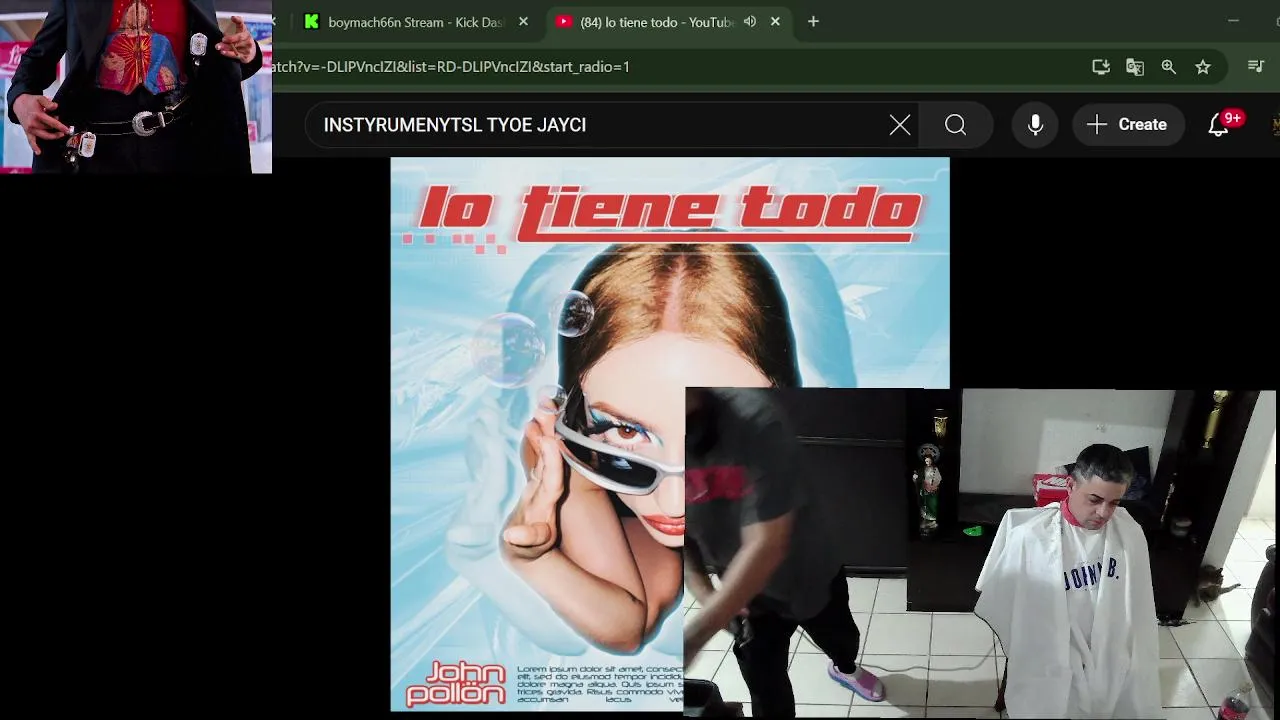
Task: Open the media control icon in toolbar
Action: [x=1256, y=67]
